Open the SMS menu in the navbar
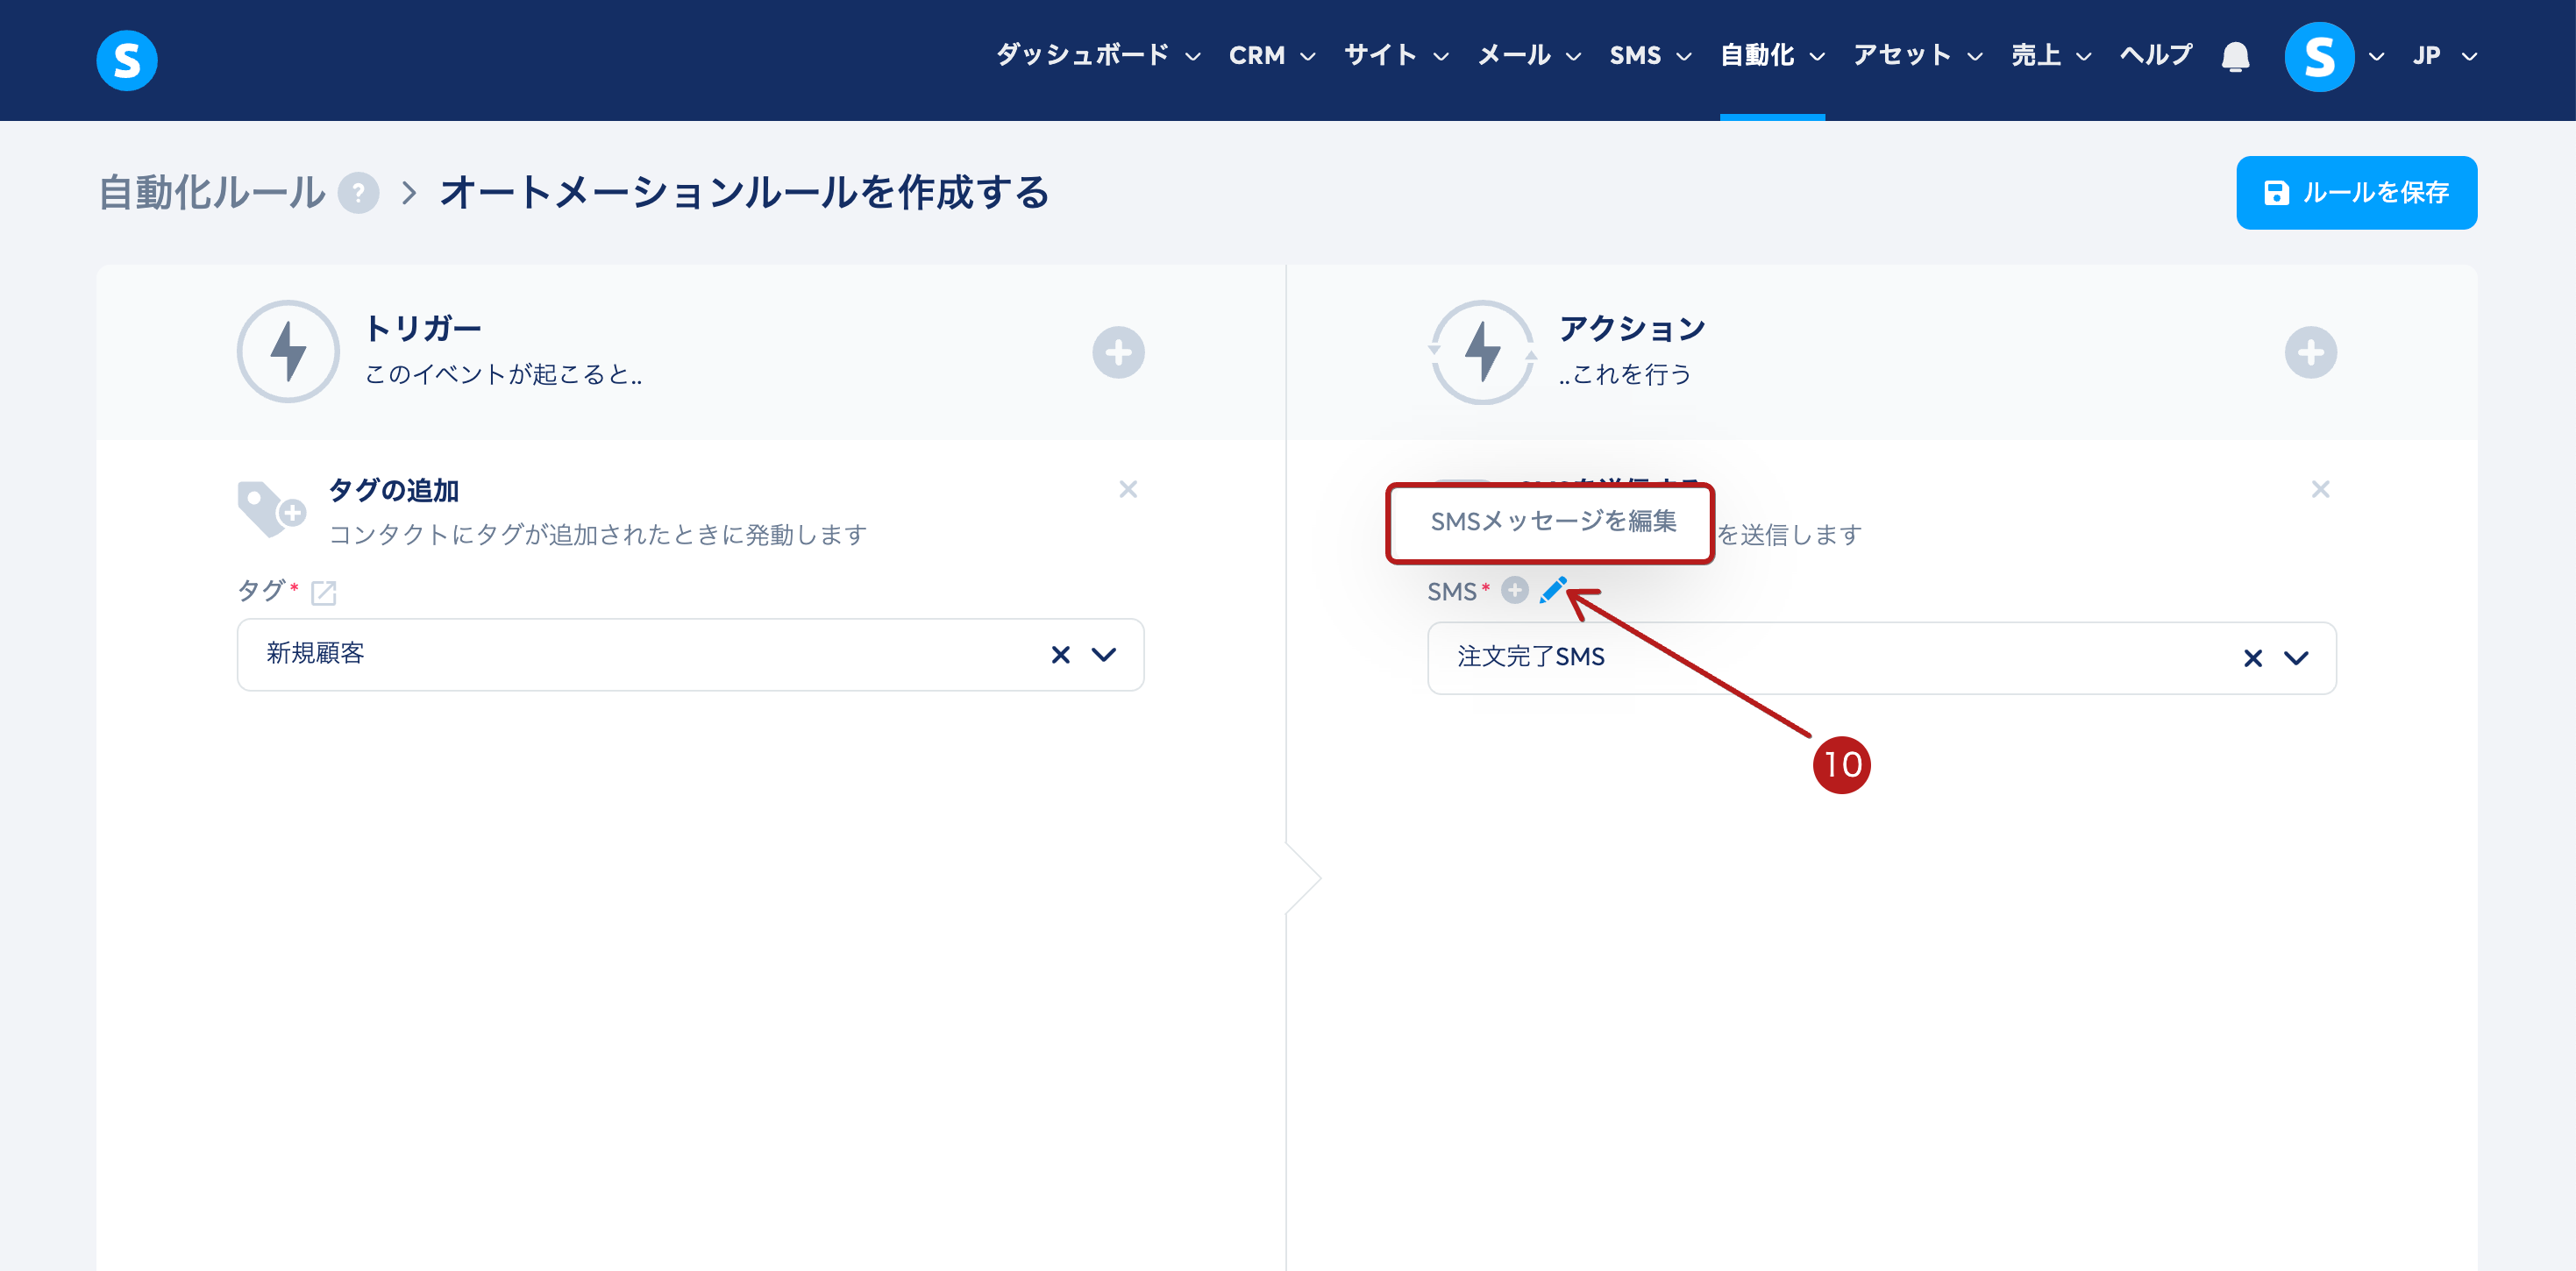The image size is (2576, 1271). tap(1650, 56)
